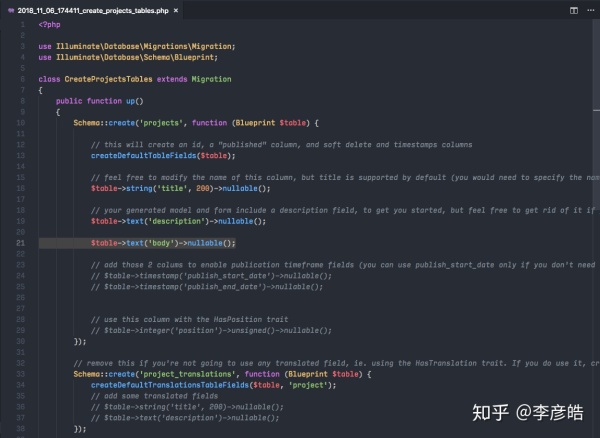
Task: Click the 'projects' string in Schema::create
Action: pyautogui.click(x=161, y=123)
